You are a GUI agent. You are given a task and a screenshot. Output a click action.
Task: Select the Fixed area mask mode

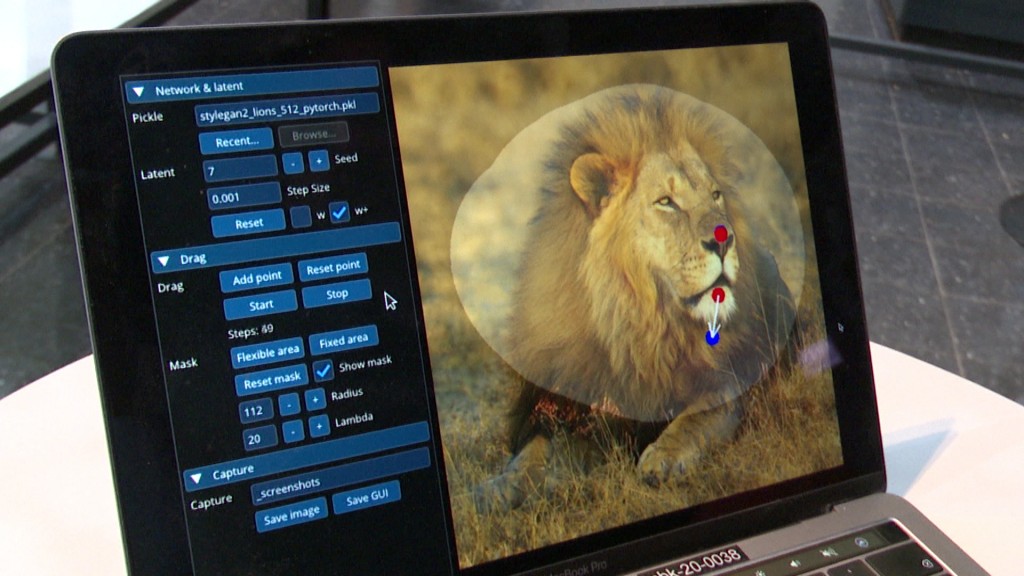[344, 340]
